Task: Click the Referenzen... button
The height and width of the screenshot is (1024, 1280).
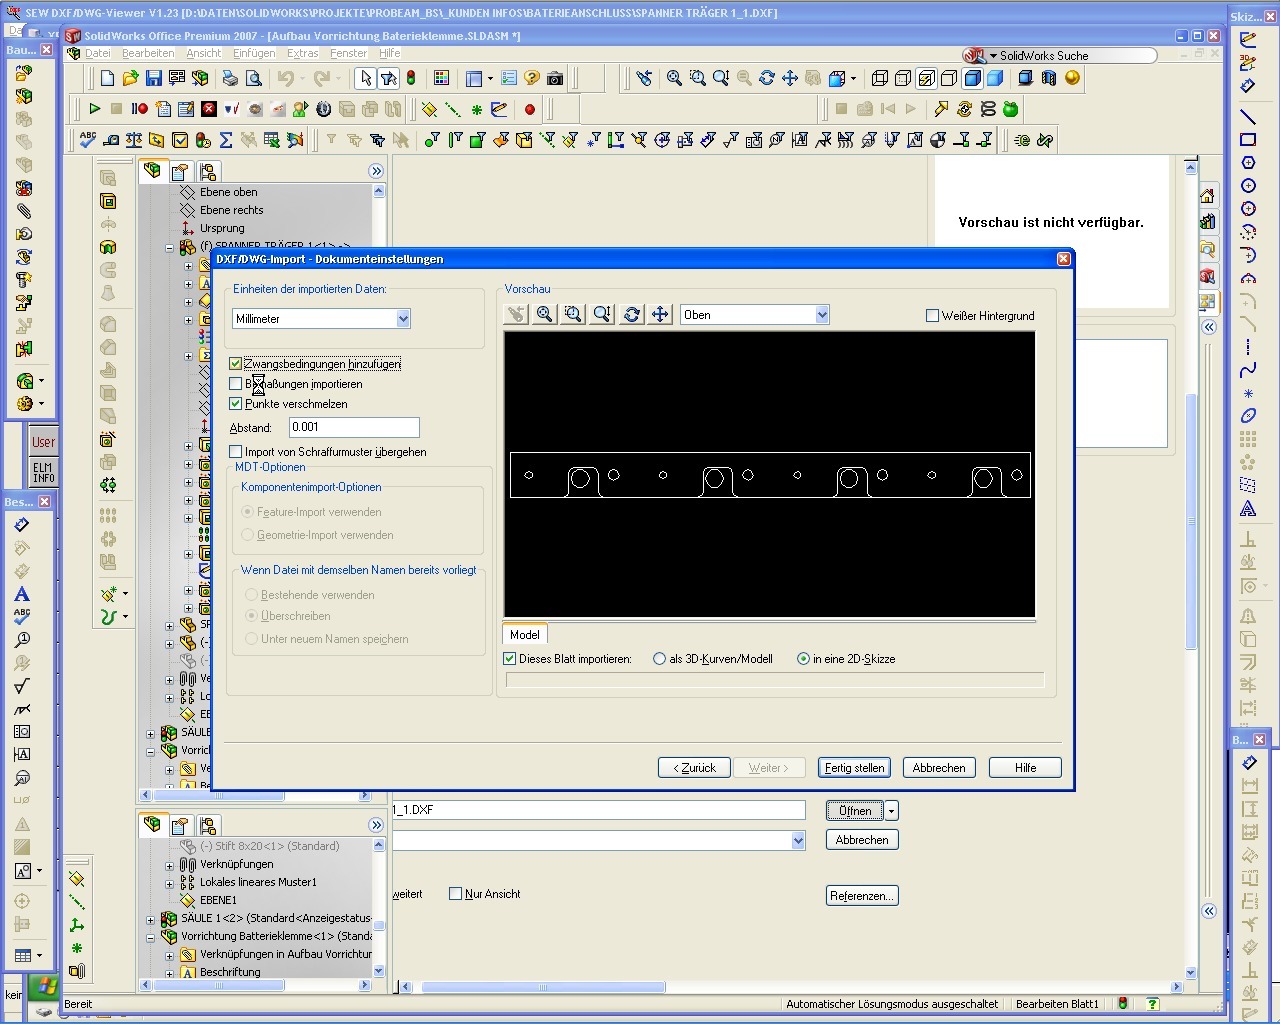Action: tap(862, 896)
